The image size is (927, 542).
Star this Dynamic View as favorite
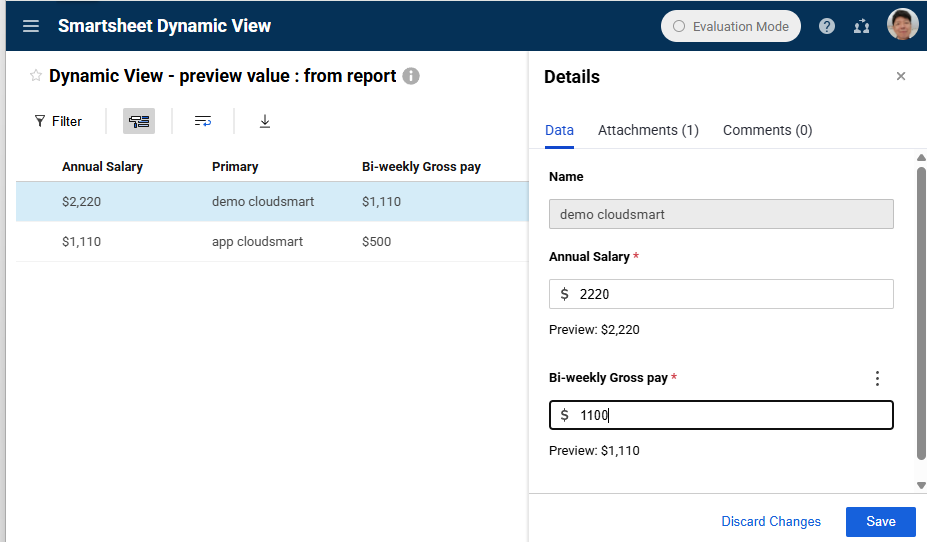click(35, 76)
